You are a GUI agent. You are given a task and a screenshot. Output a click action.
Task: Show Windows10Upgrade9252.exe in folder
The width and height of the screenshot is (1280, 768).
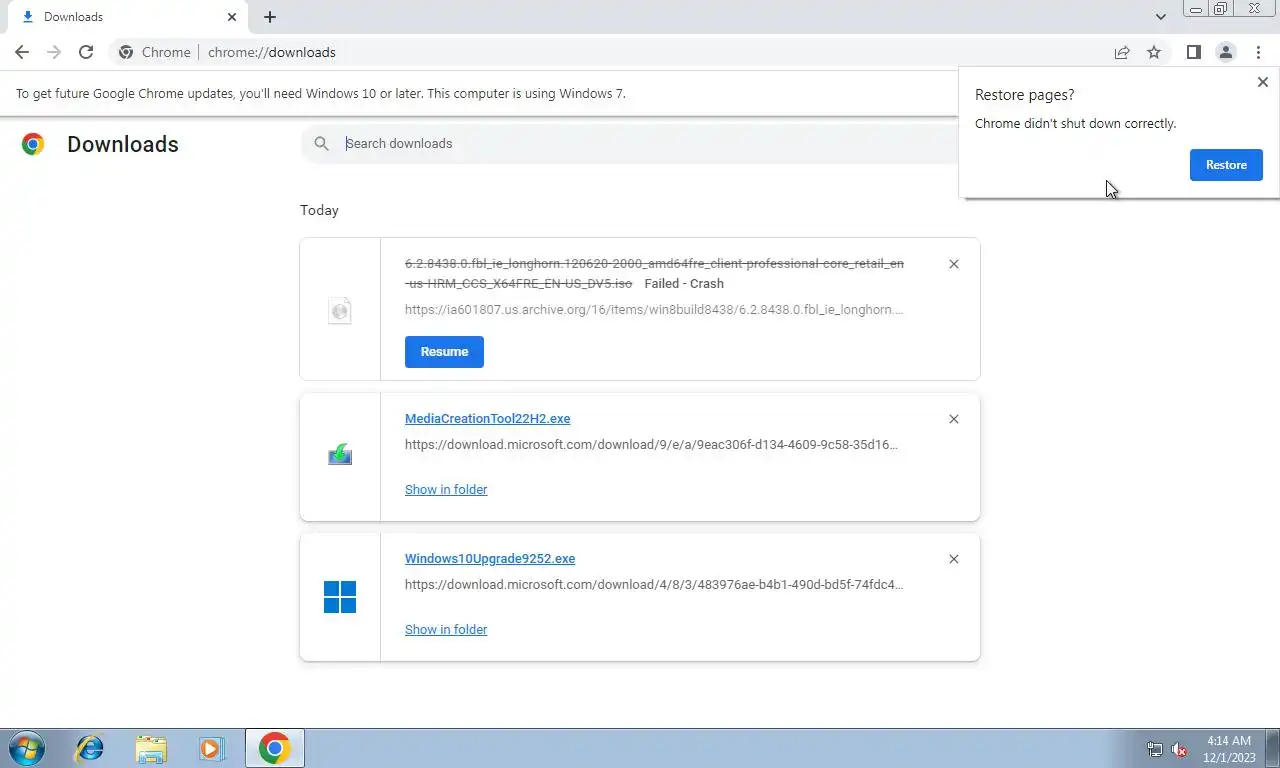click(x=446, y=629)
